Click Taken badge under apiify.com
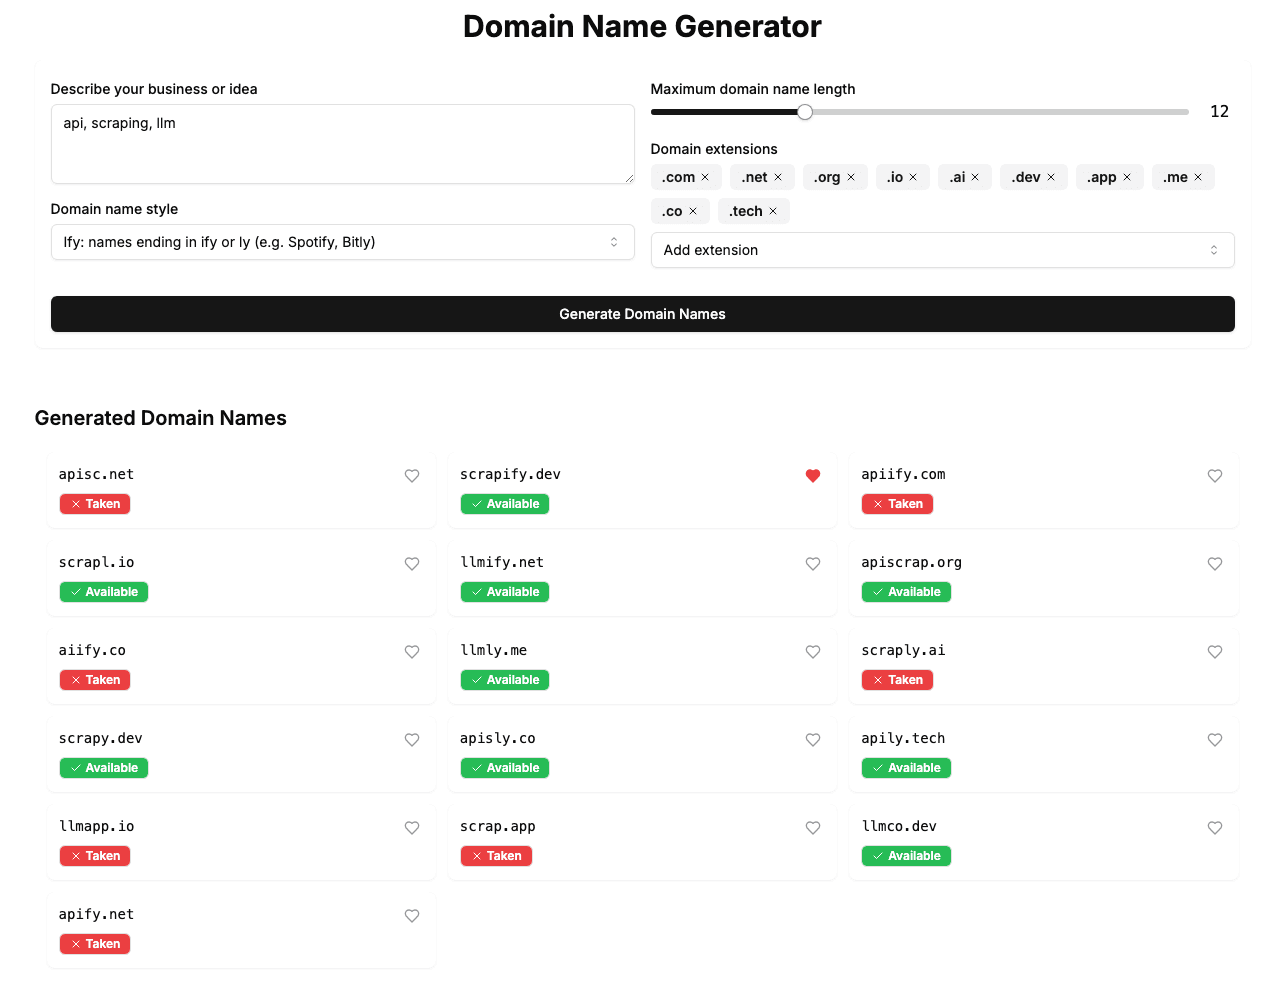The image size is (1274, 1002). [897, 504]
